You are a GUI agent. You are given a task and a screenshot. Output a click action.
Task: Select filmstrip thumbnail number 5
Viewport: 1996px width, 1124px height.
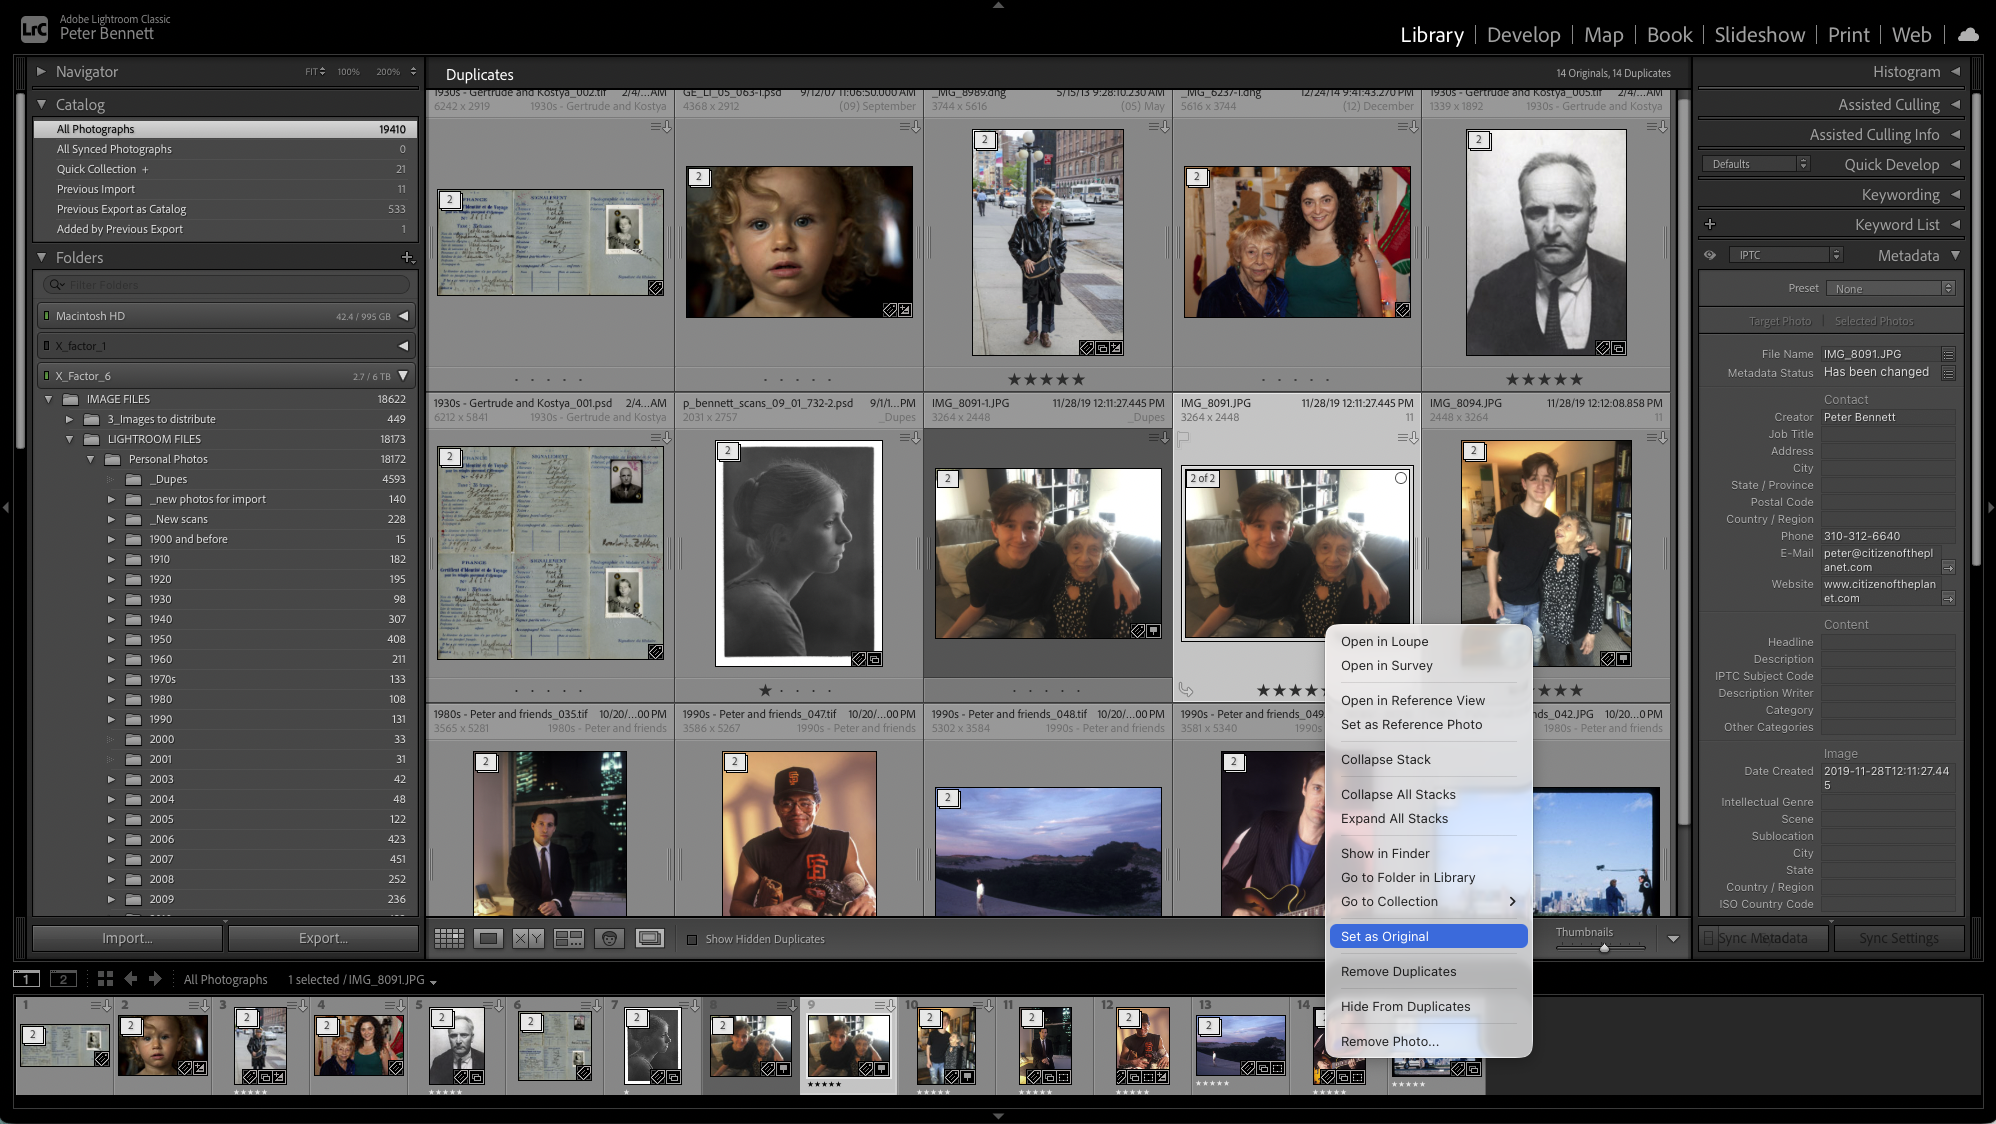click(457, 1044)
